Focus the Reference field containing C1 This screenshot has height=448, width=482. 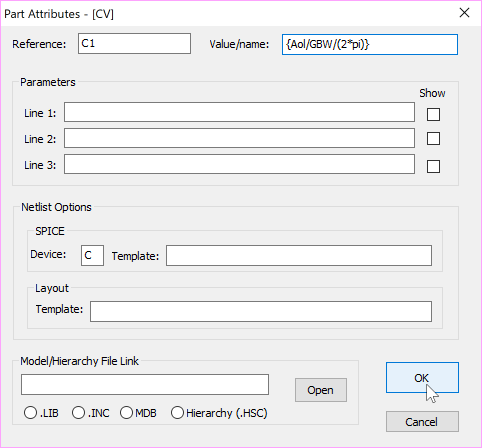[x=134, y=43]
